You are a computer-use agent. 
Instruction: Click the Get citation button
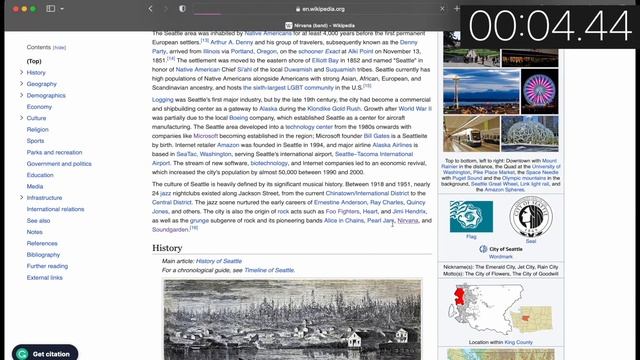click(x=45, y=353)
